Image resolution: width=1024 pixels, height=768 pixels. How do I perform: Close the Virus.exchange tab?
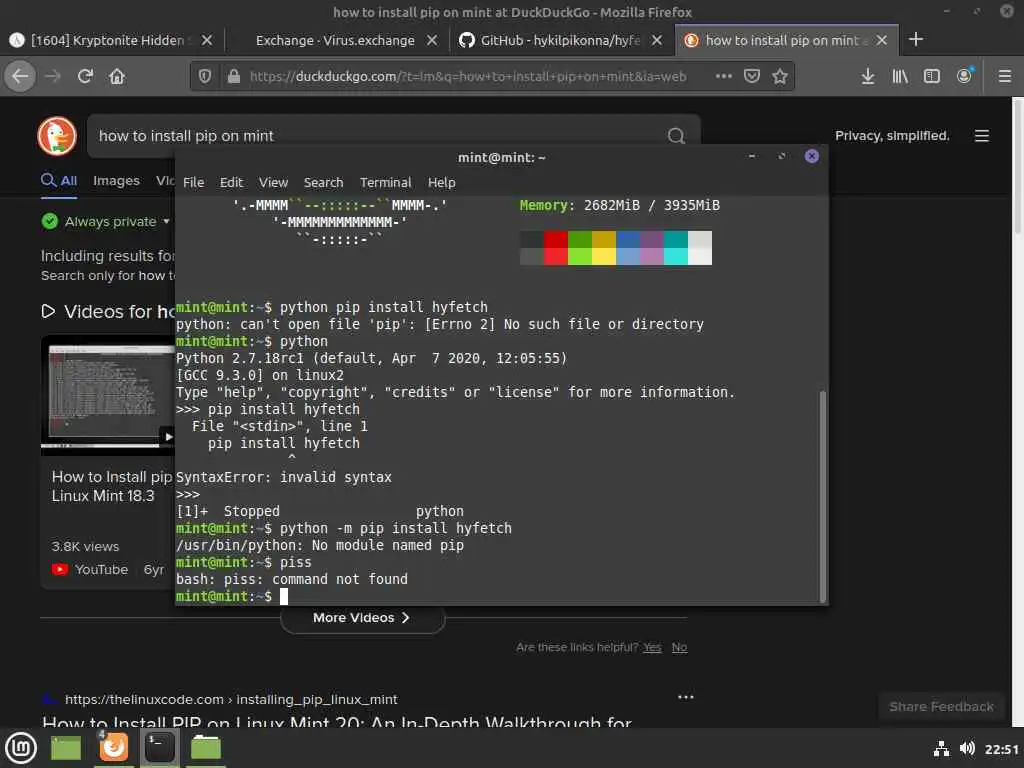pyautogui.click(x=432, y=40)
